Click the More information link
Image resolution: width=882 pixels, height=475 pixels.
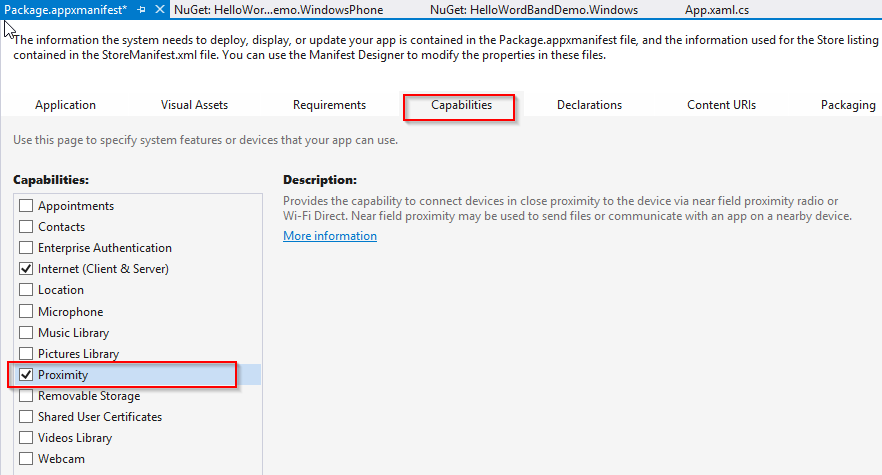click(x=330, y=236)
